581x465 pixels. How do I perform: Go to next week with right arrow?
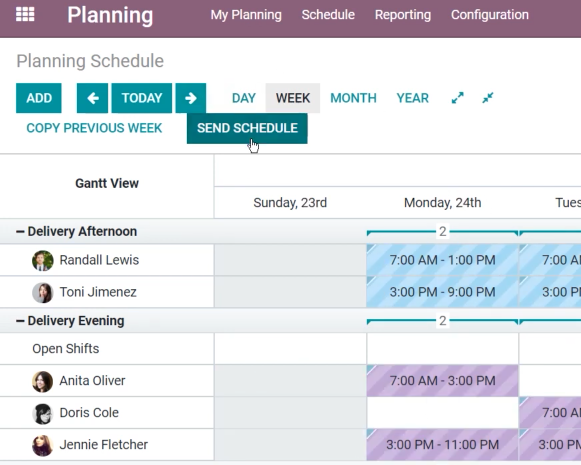pos(190,98)
